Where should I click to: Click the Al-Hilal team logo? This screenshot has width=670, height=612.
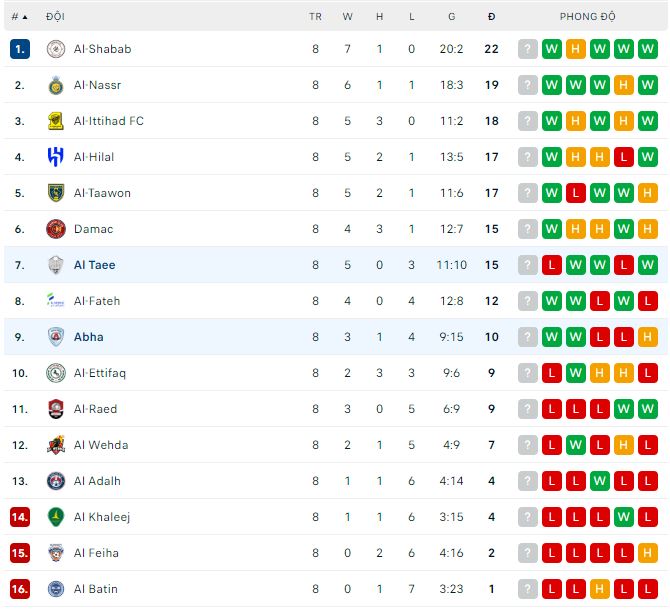pyautogui.click(x=56, y=157)
